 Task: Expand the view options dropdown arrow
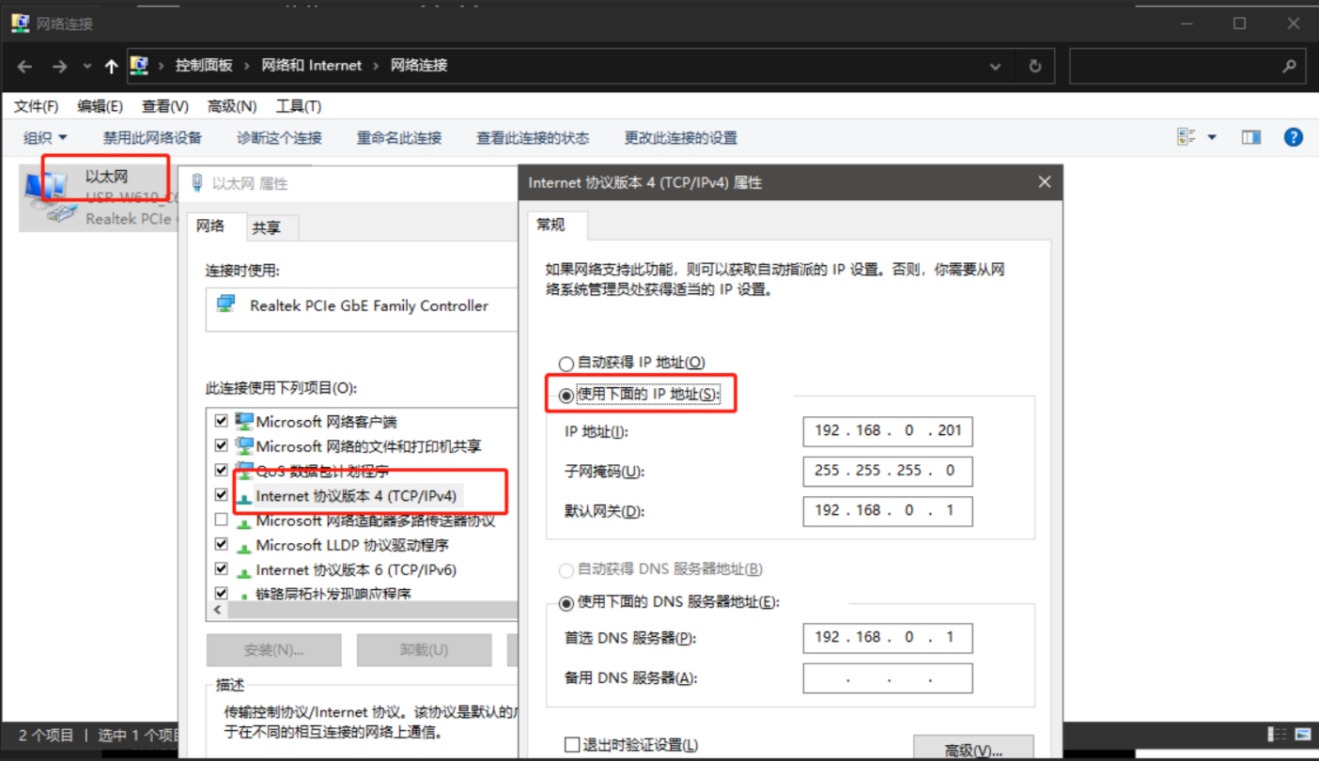1212,138
